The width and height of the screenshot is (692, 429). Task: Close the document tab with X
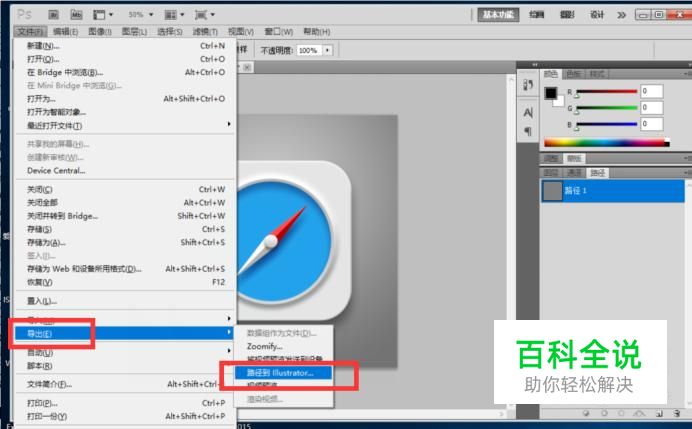[247, 67]
